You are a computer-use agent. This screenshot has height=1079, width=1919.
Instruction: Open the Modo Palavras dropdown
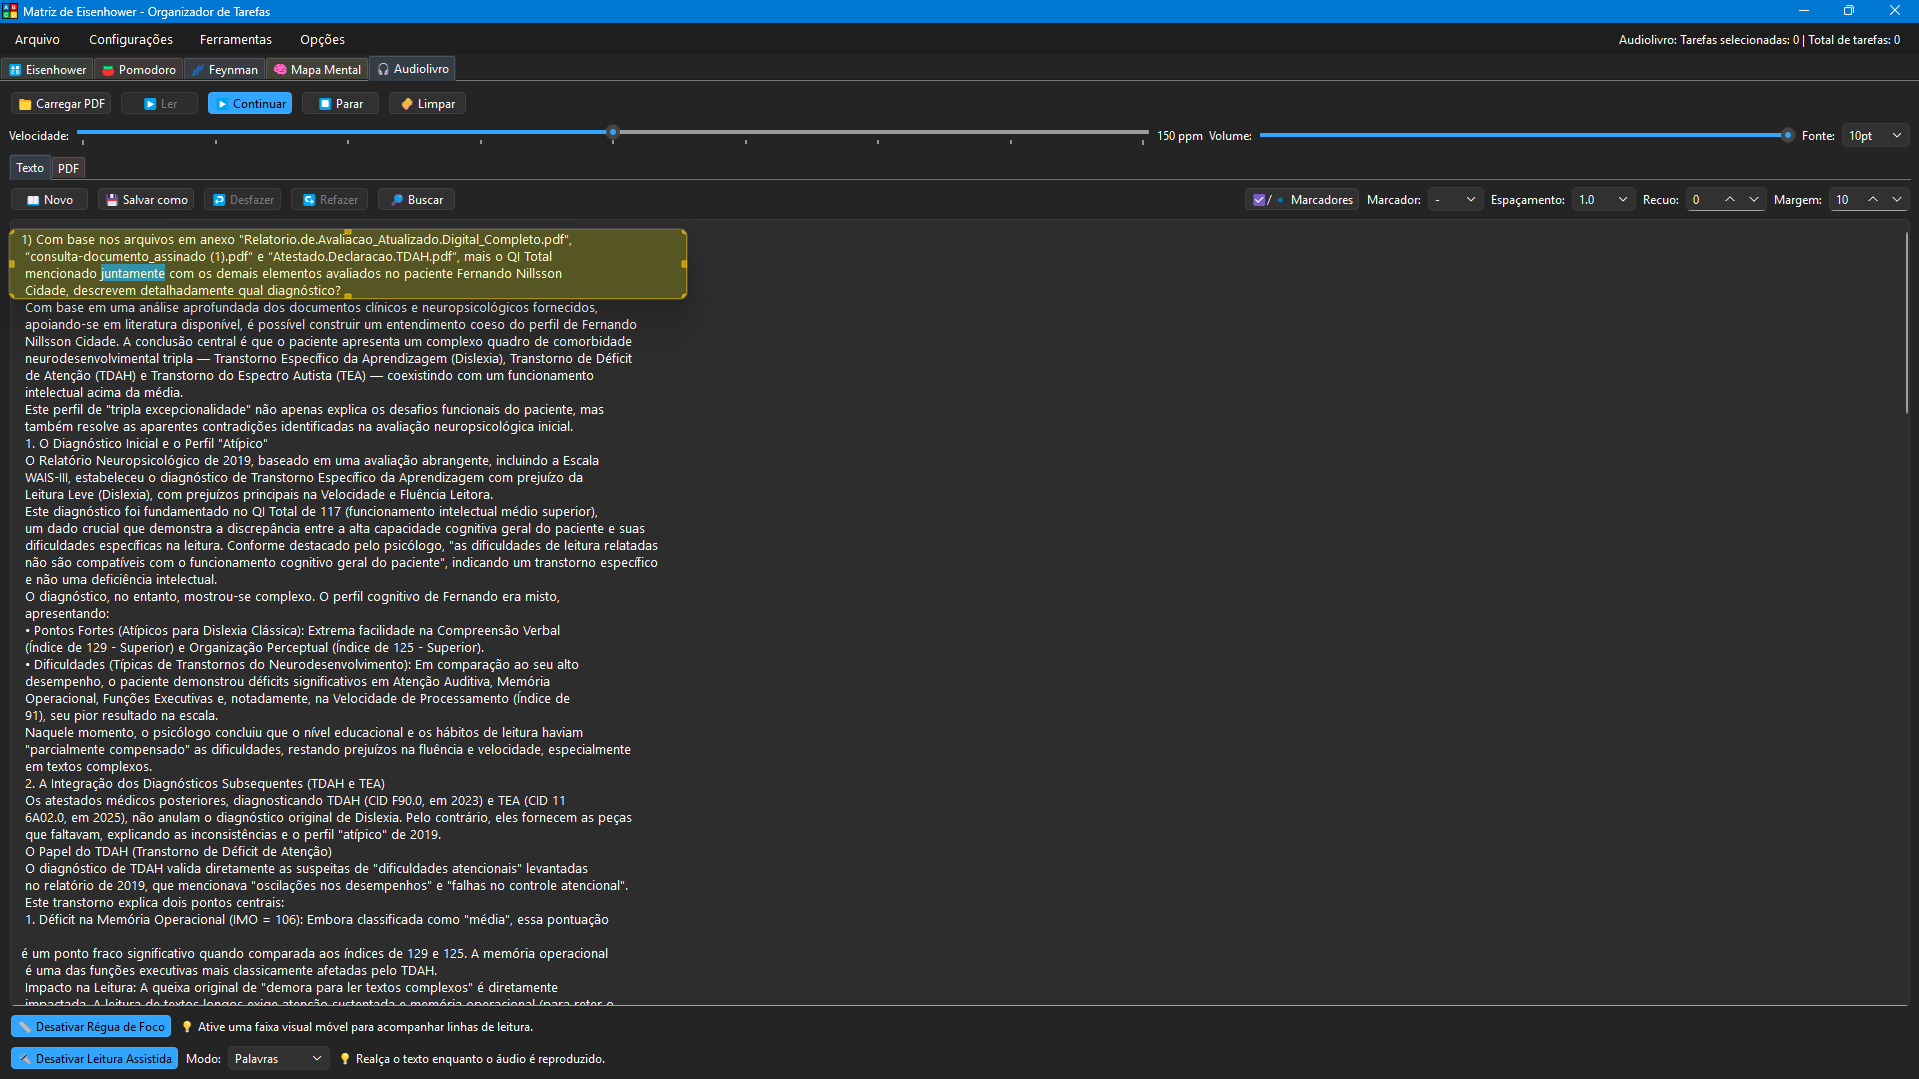278,1059
